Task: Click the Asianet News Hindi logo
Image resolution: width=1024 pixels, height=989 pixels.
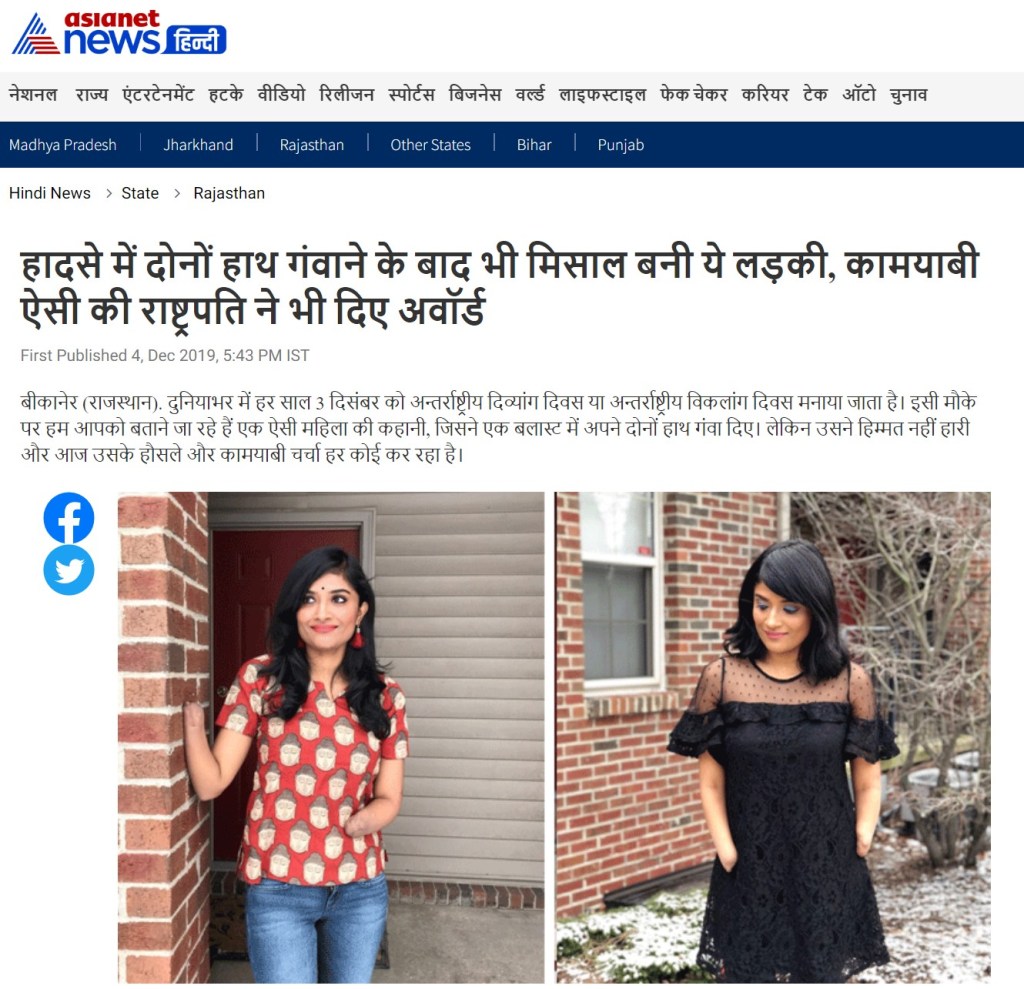Action: click(x=120, y=33)
